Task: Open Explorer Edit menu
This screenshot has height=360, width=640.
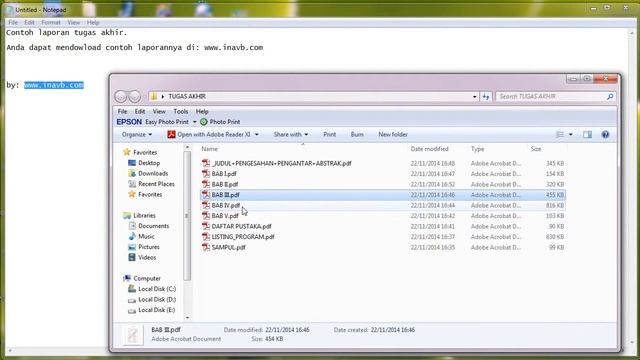Action: [140, 111]
